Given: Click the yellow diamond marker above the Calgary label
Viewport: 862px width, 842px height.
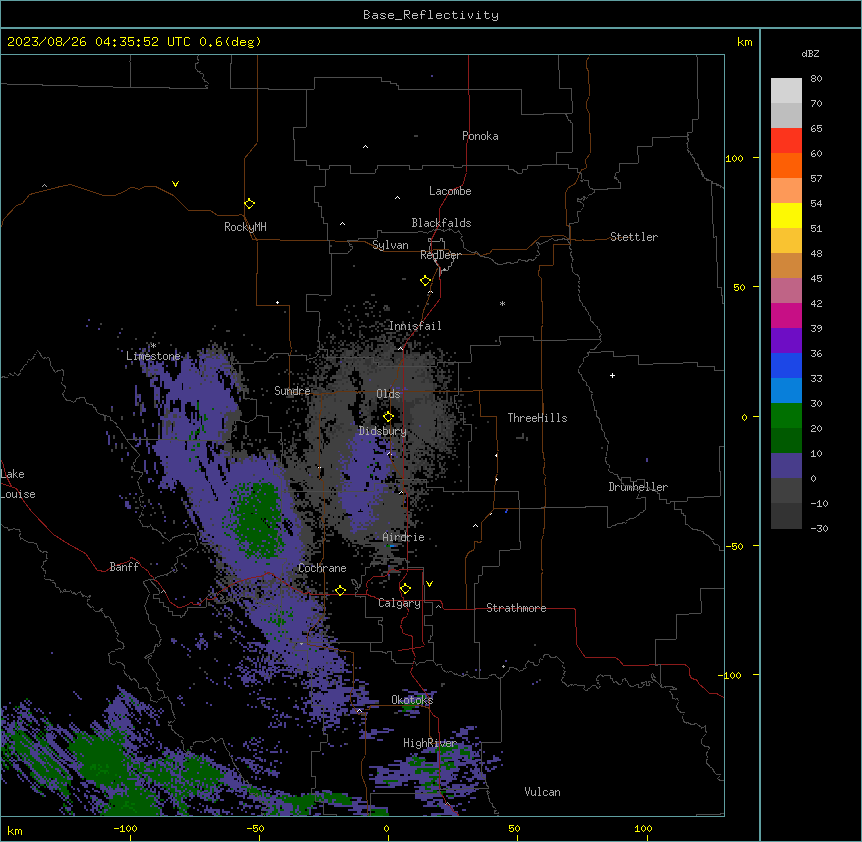Looking at the screenshot, I should coord(405,589).
